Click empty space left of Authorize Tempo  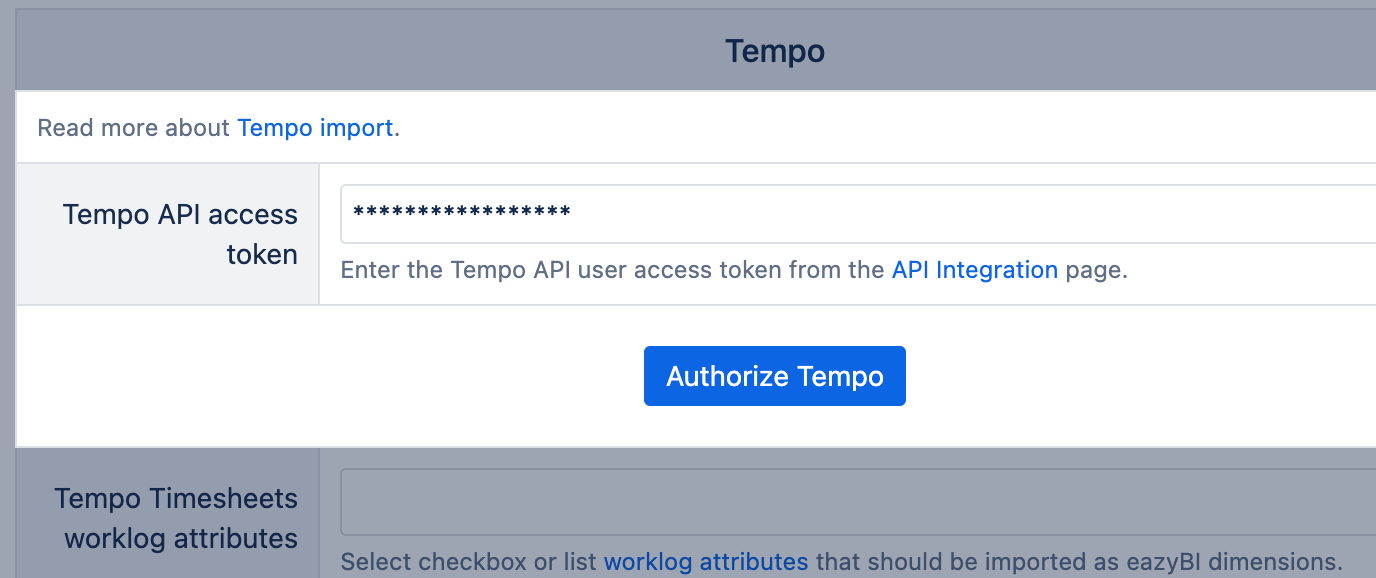pos(330,376)
